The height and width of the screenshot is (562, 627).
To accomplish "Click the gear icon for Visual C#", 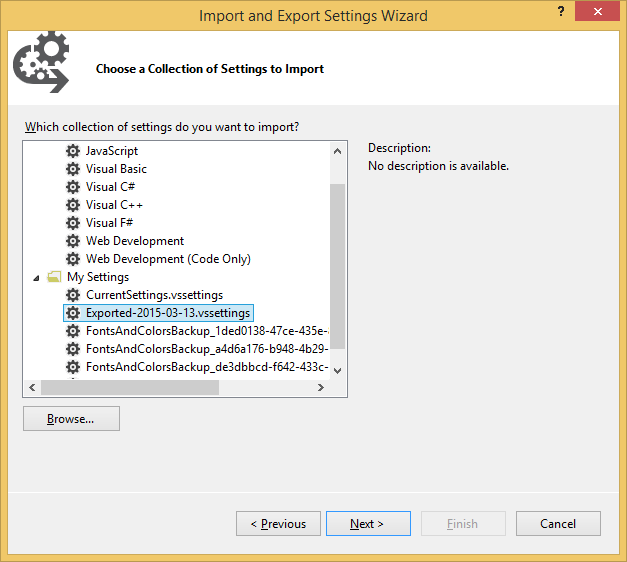I will (73, 187).
